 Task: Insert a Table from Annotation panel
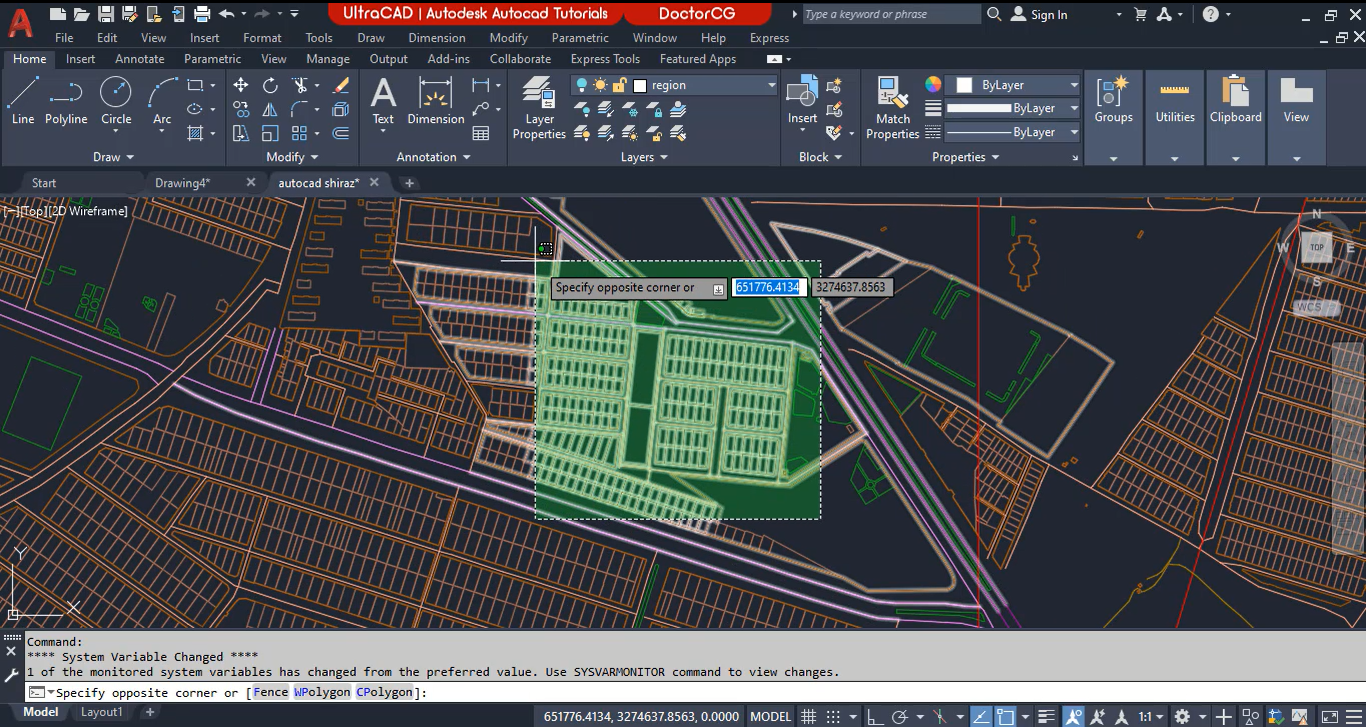481,133
